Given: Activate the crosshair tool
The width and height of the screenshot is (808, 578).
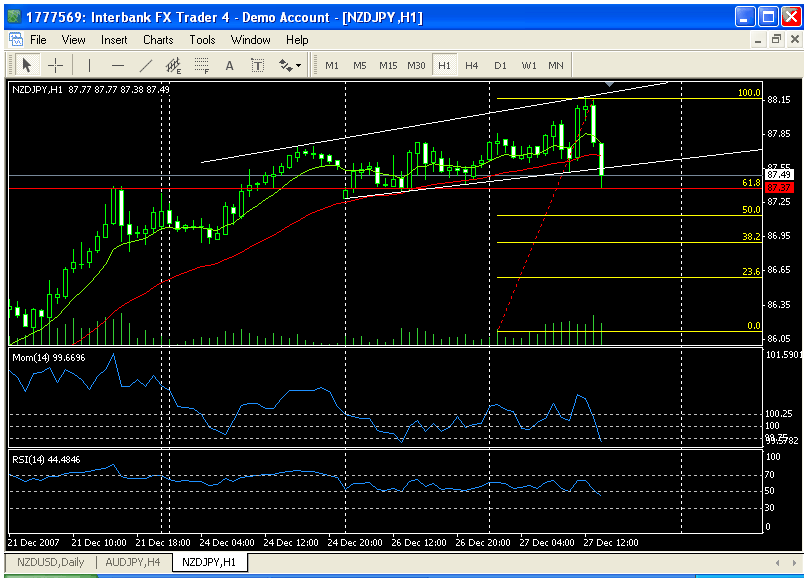Looking at the screenshot, I should (55, 65).
